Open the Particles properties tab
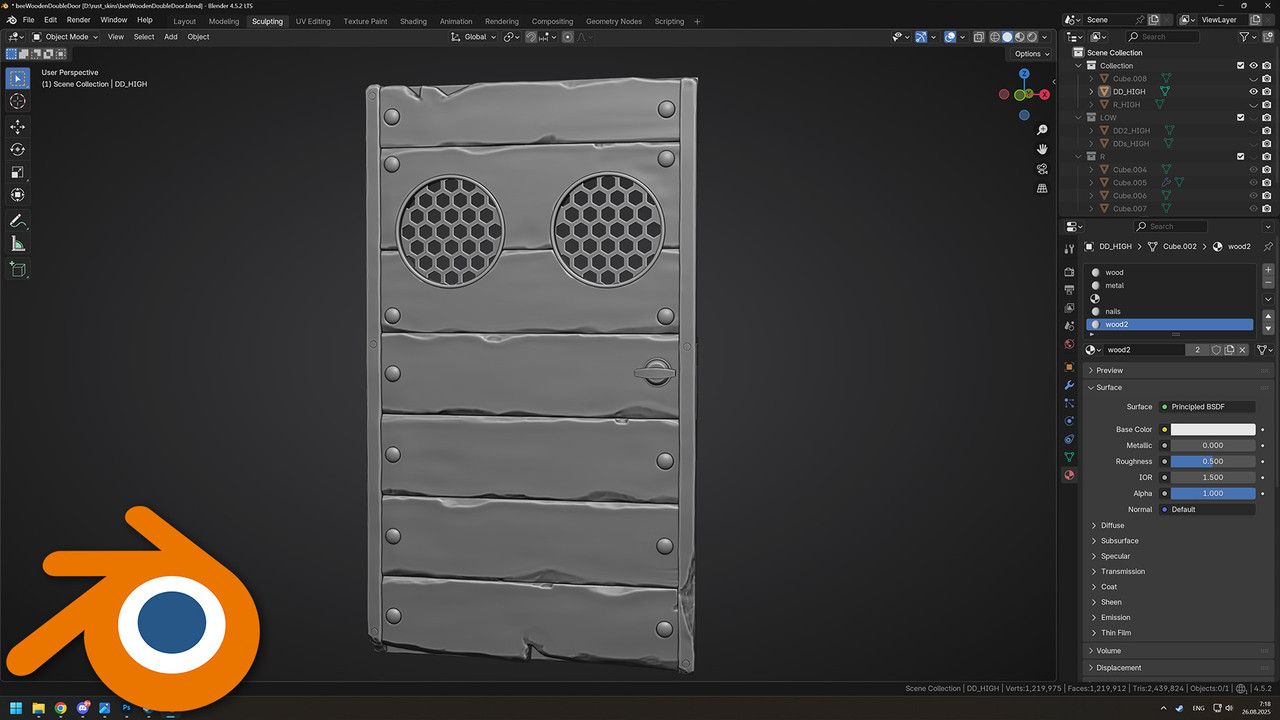Image resolution: width=1280 pixels, height=720 pixels. (1069, 403)
